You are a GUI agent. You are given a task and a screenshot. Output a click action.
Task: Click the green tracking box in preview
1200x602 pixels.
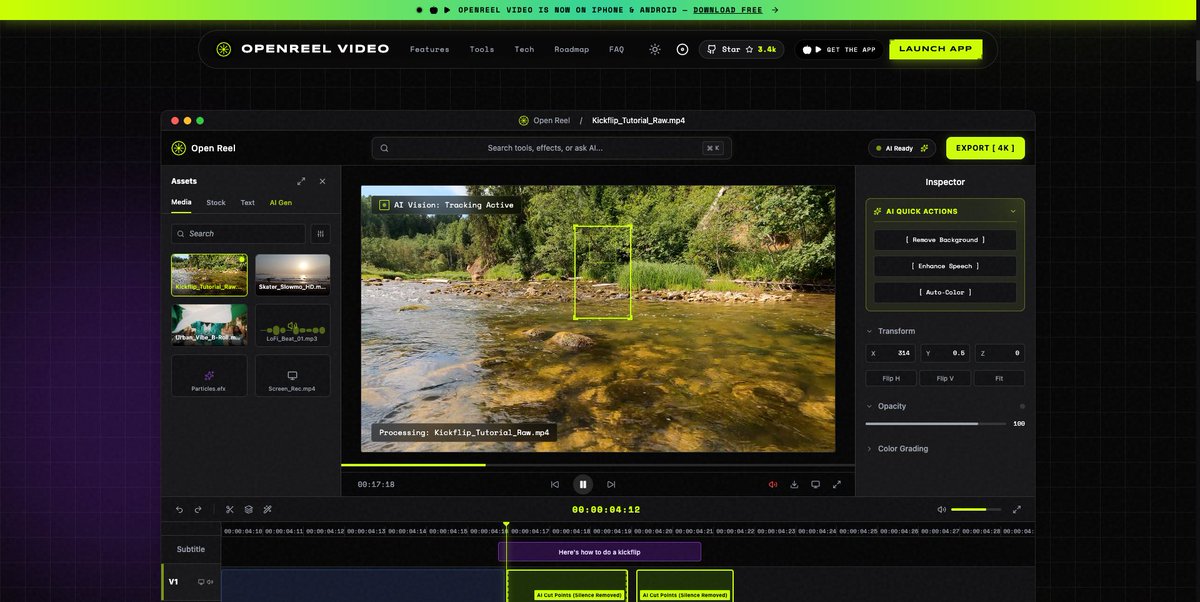[602, 272]
